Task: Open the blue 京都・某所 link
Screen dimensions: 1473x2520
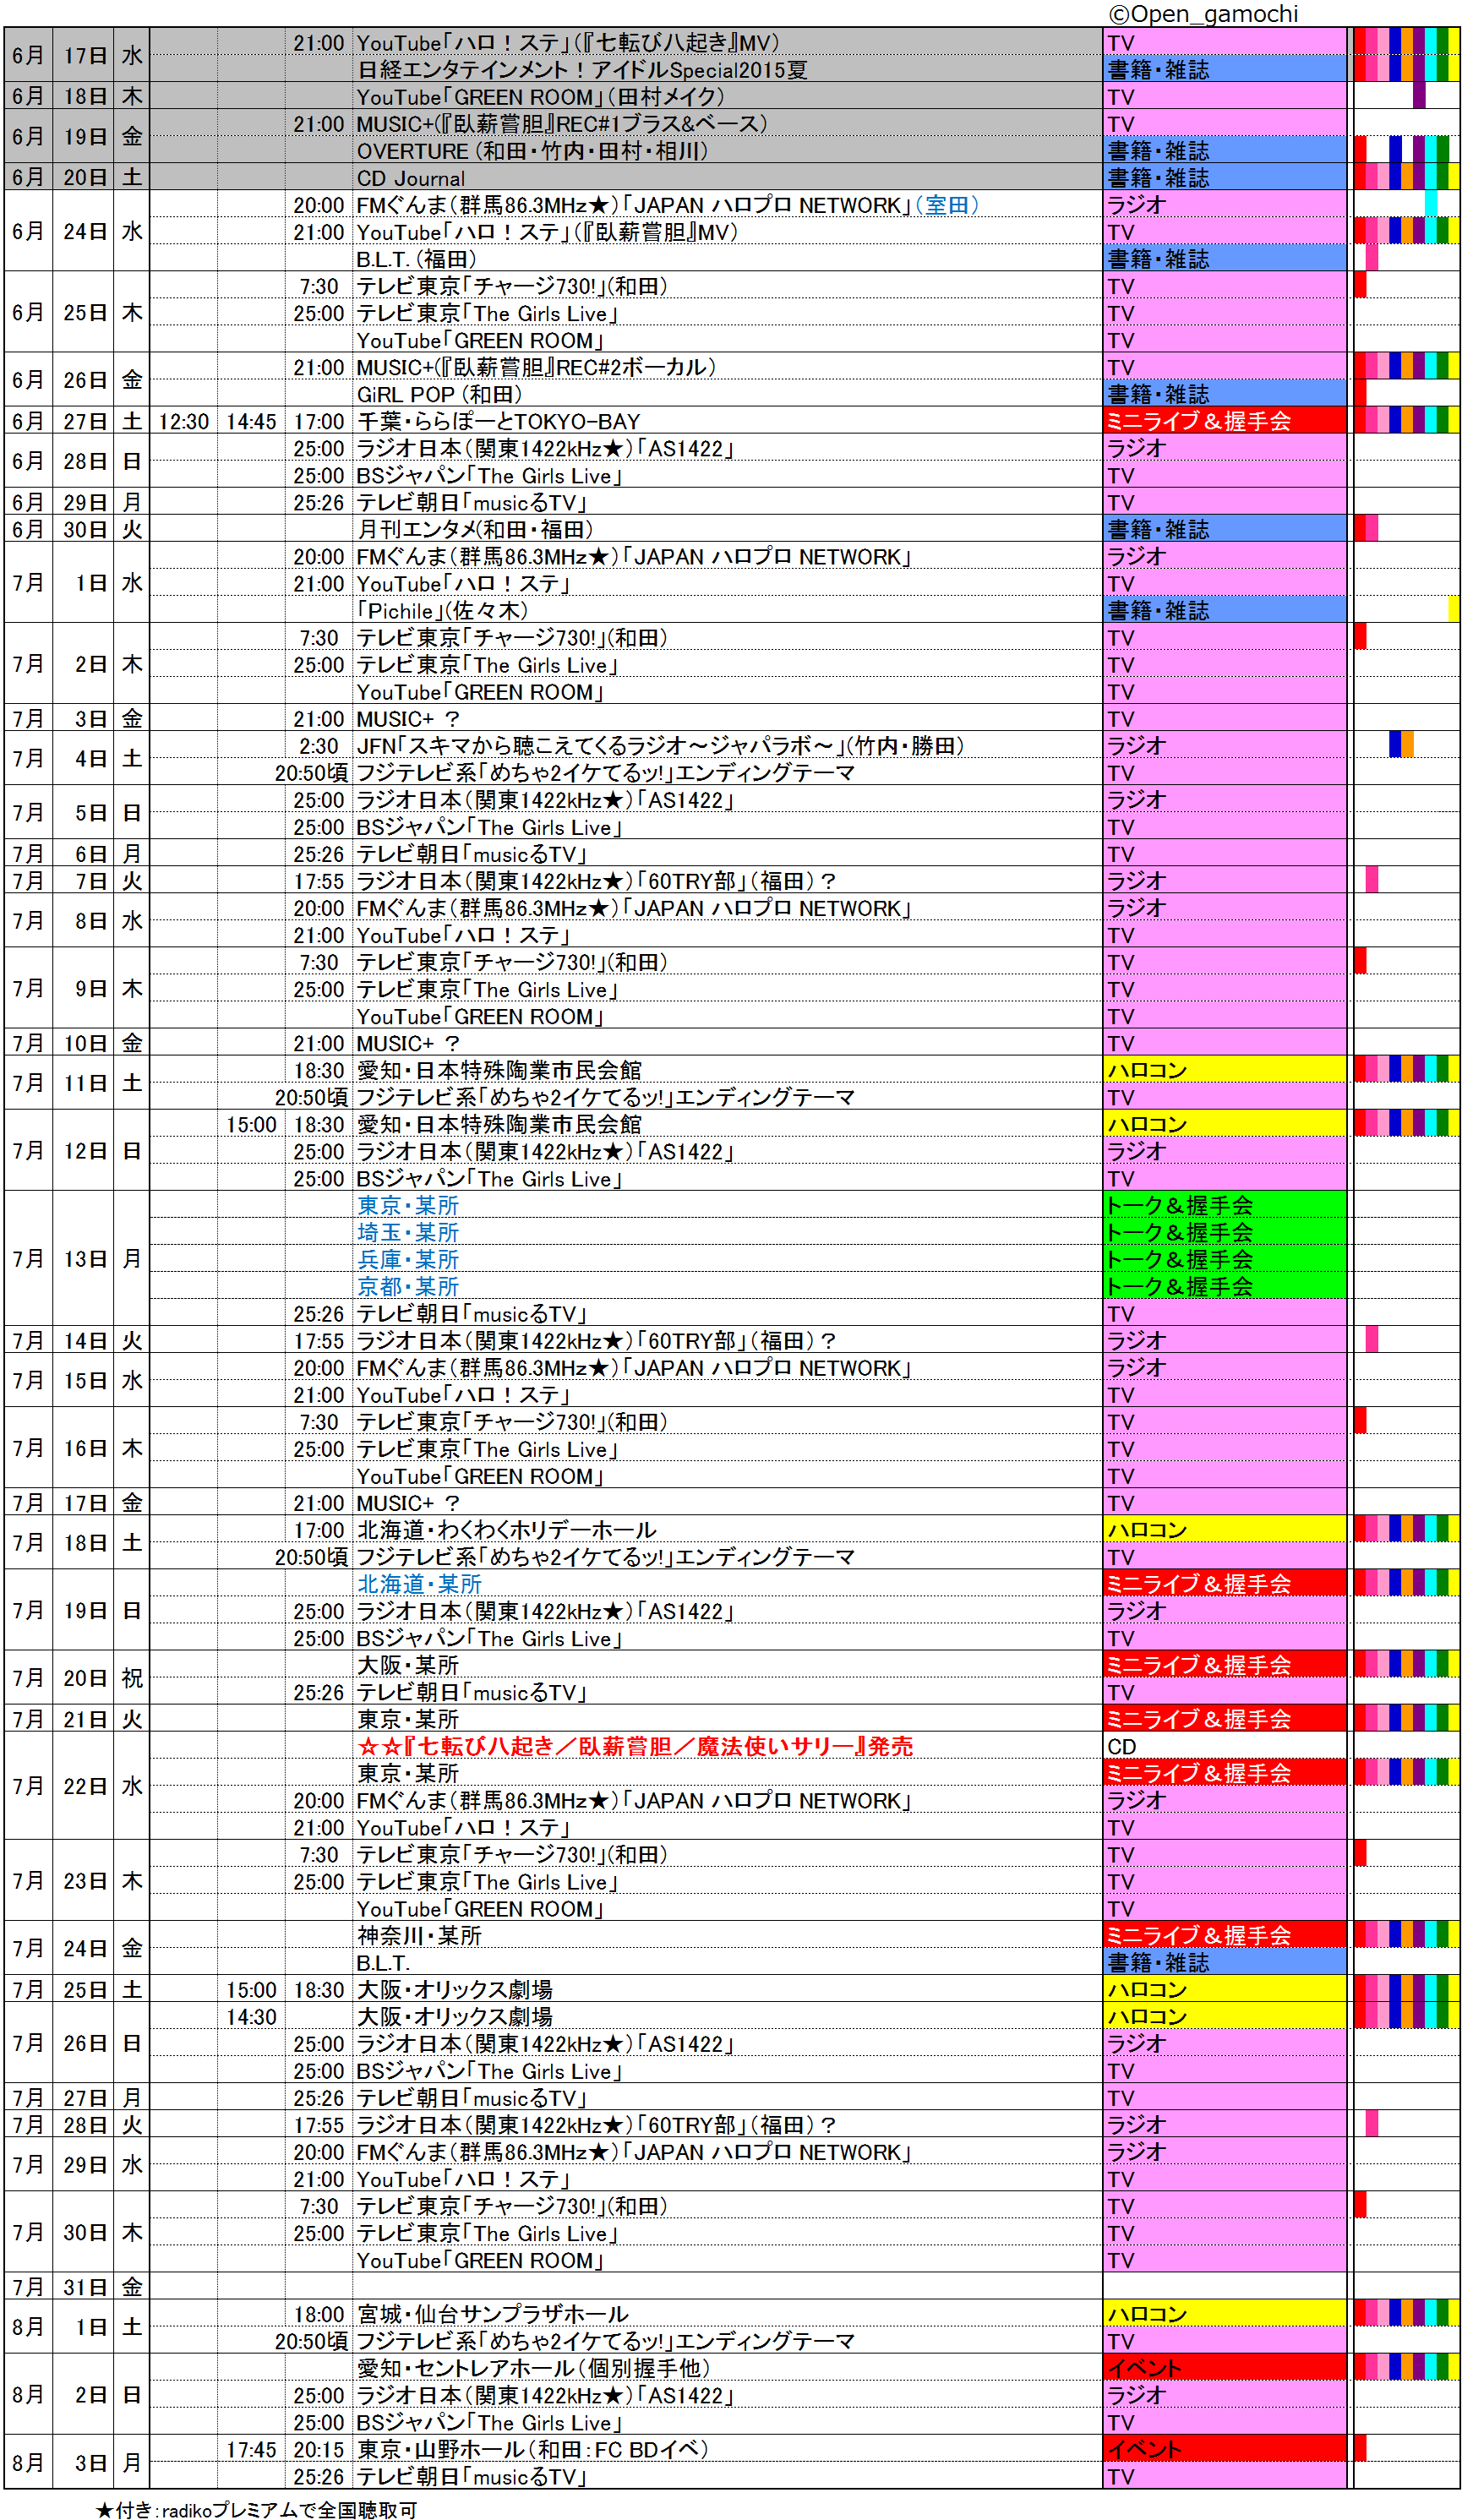Action: tap(408, 1286)
